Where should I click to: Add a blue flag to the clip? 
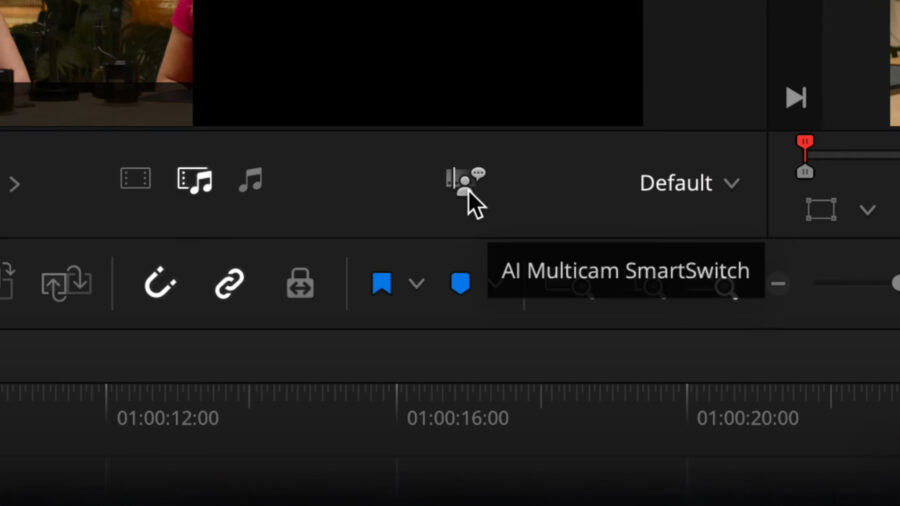pyautogui.click(x=381, y=284)
